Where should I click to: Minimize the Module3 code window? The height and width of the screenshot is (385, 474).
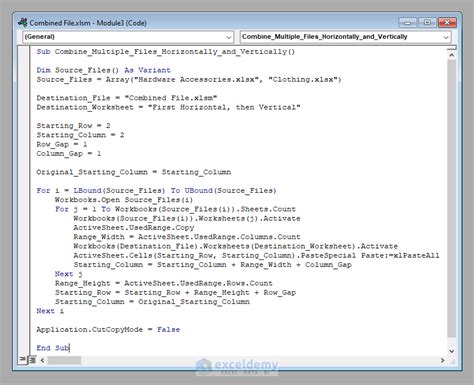click(407, 22)
